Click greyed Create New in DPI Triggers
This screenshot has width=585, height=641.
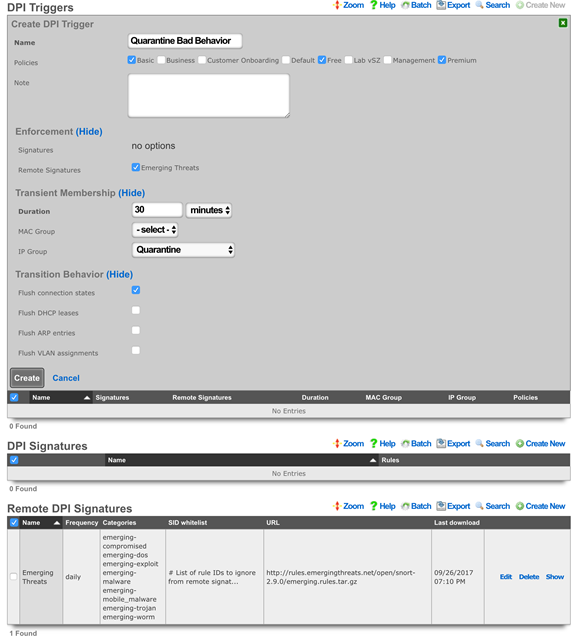pos(540,5)
